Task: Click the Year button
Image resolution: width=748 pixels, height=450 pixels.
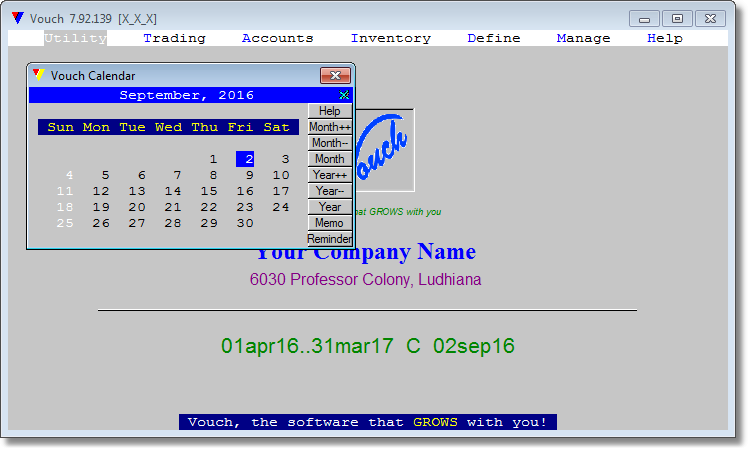Action: [330, 207]
